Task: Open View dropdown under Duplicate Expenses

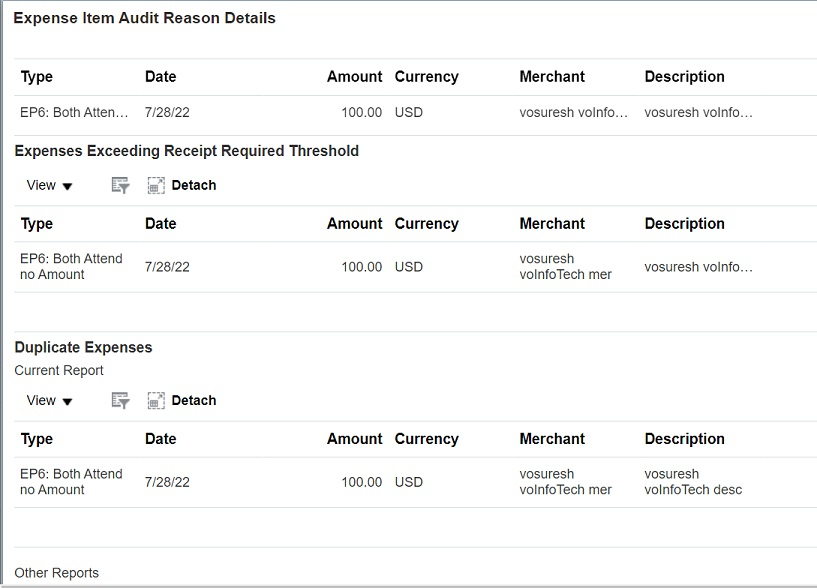Action: pos(49,400)
